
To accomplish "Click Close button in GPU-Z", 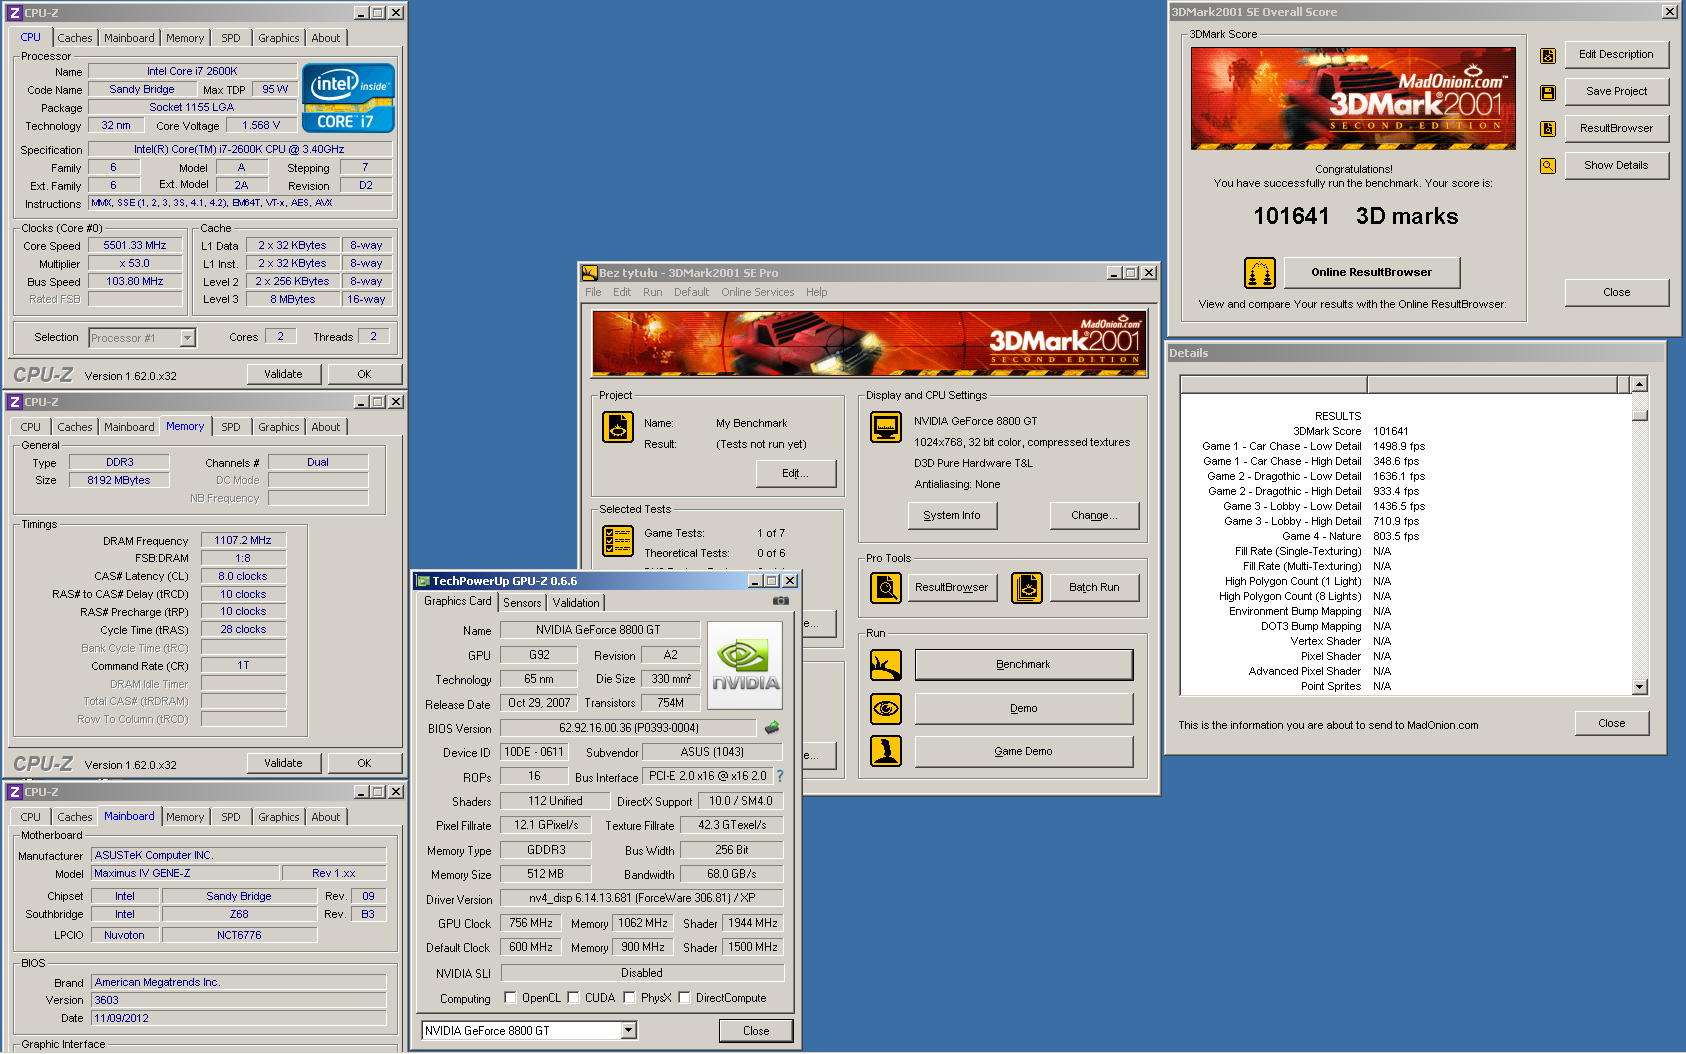I will [x=756, y=1031].
